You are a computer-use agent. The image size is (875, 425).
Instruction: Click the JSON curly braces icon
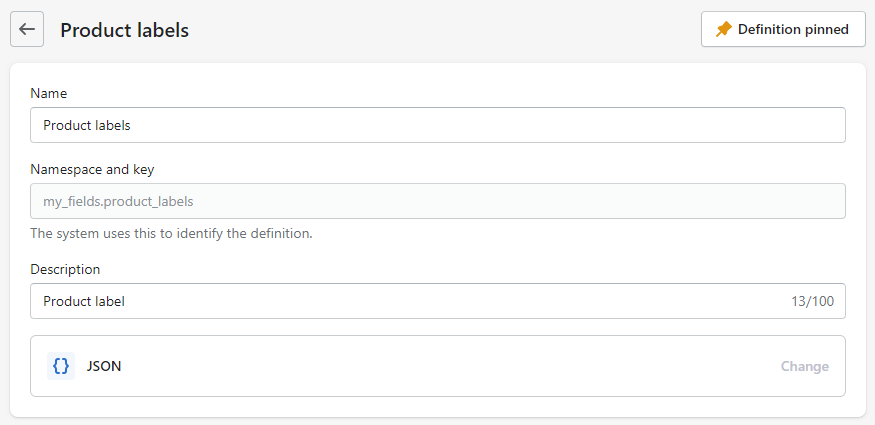[61, 366]
